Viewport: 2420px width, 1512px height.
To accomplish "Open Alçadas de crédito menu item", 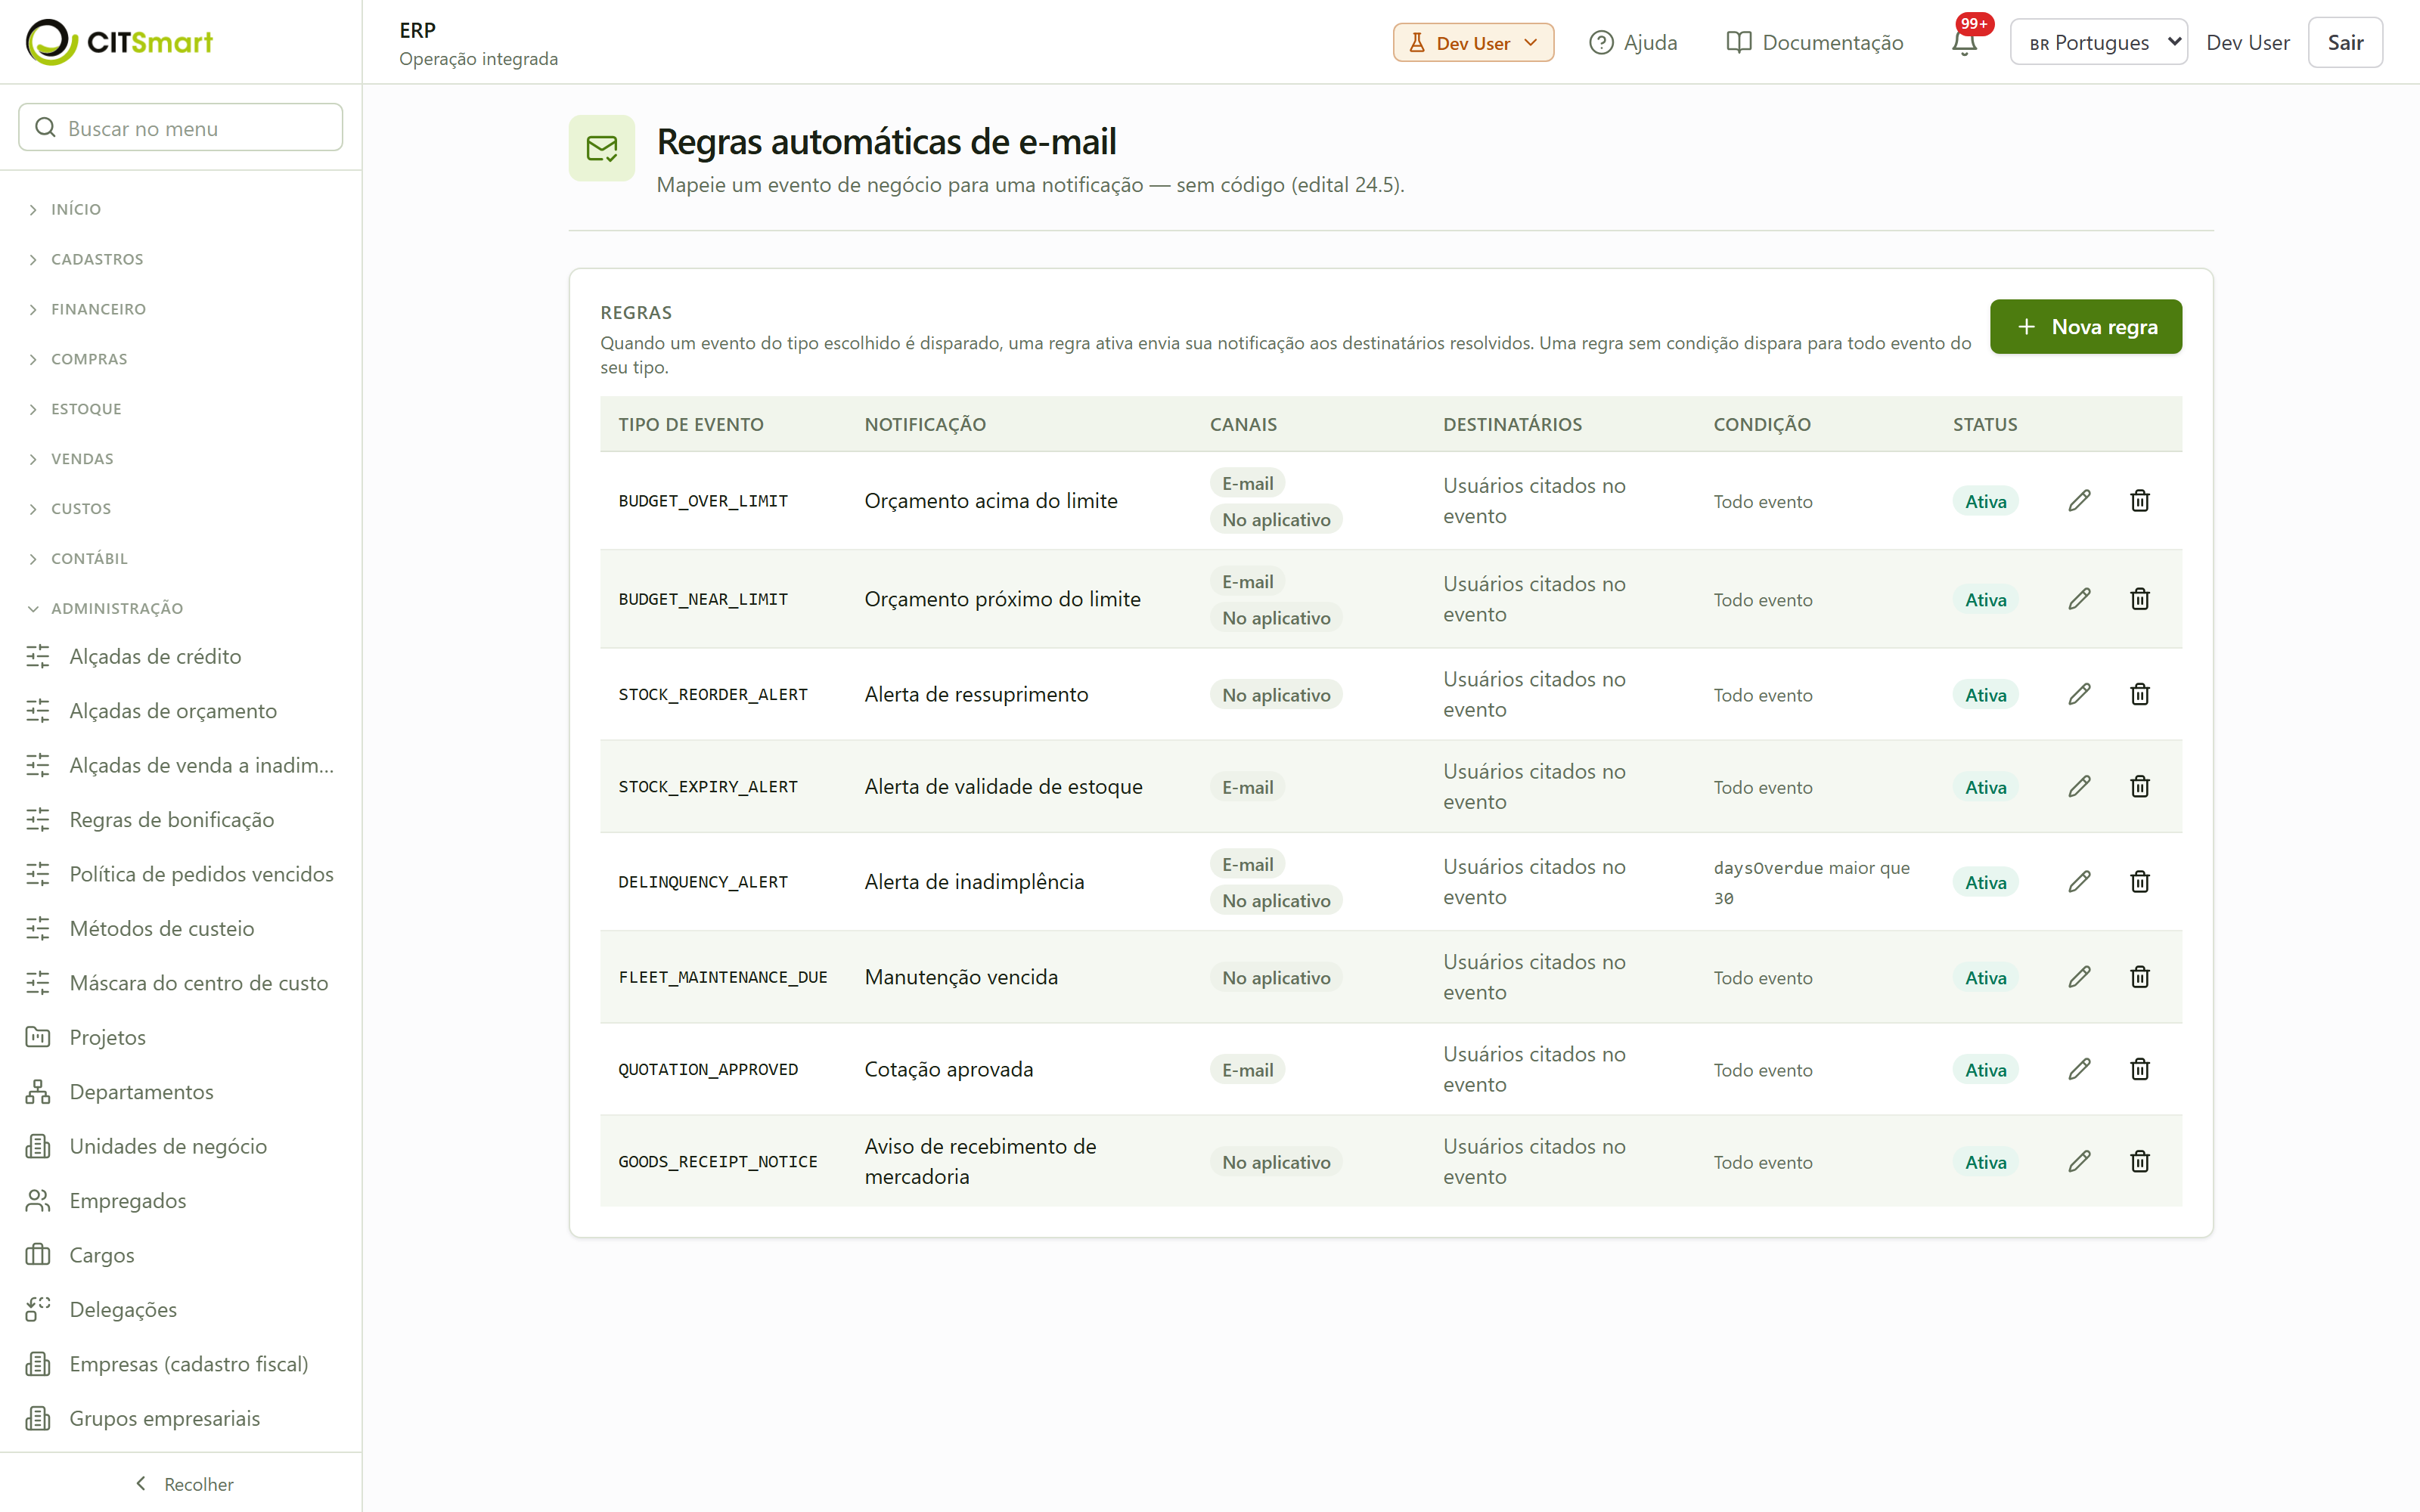I will [181, 656].
